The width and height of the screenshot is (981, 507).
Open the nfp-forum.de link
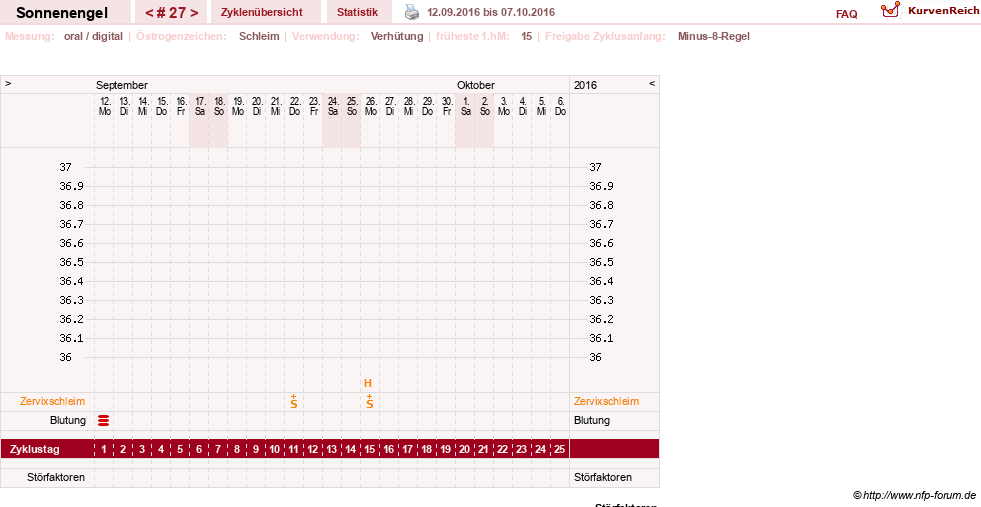pos(915,496)
